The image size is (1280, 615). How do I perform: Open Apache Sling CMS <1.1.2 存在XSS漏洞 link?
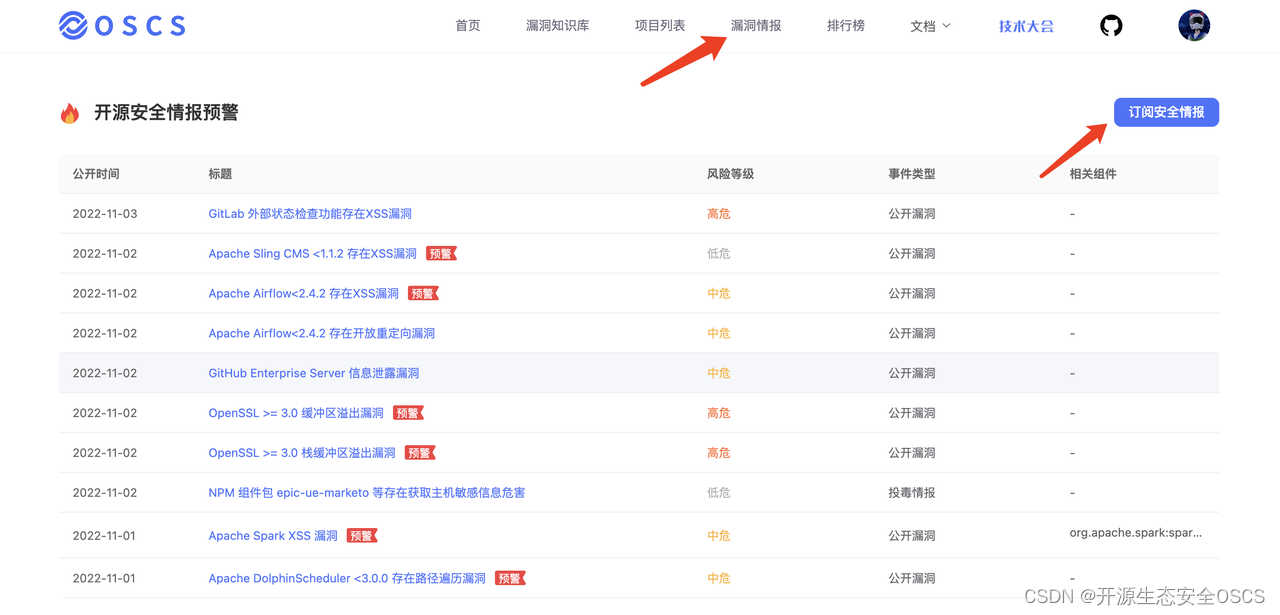coord(312,254)
